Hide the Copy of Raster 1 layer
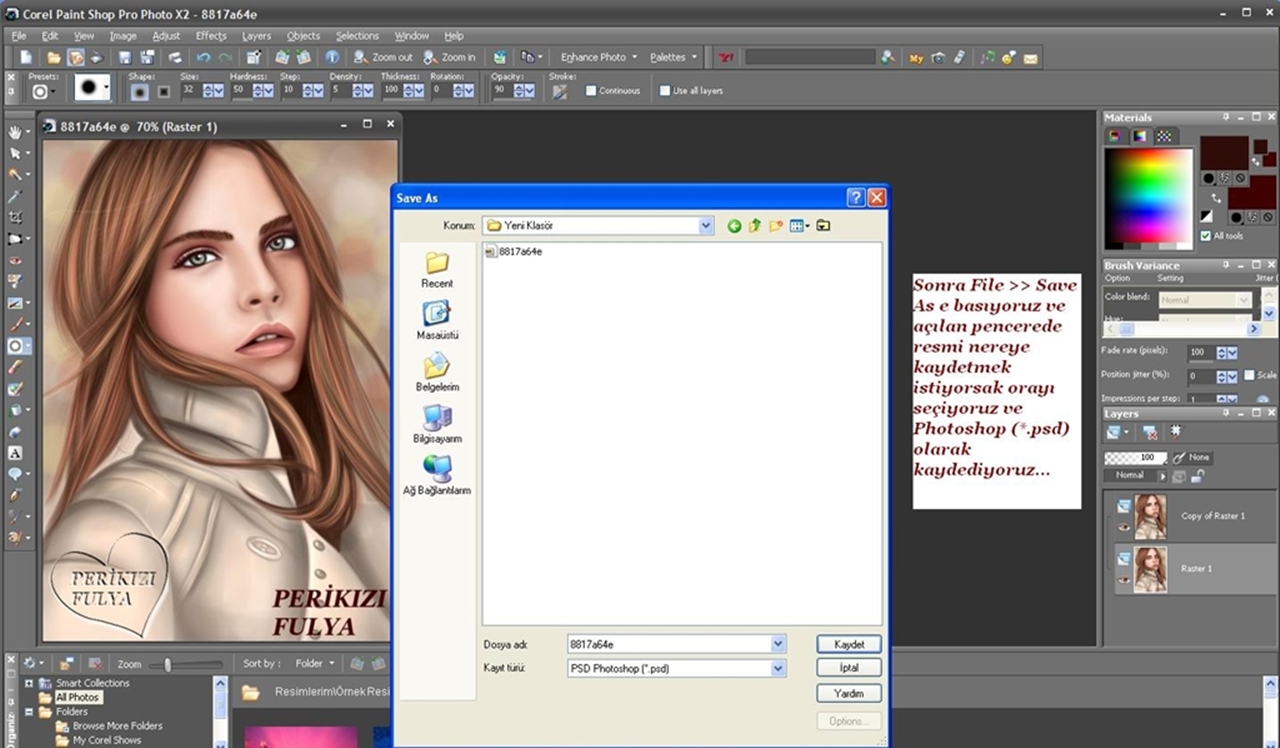The image size is (1280, 748). pos(1124,526)
